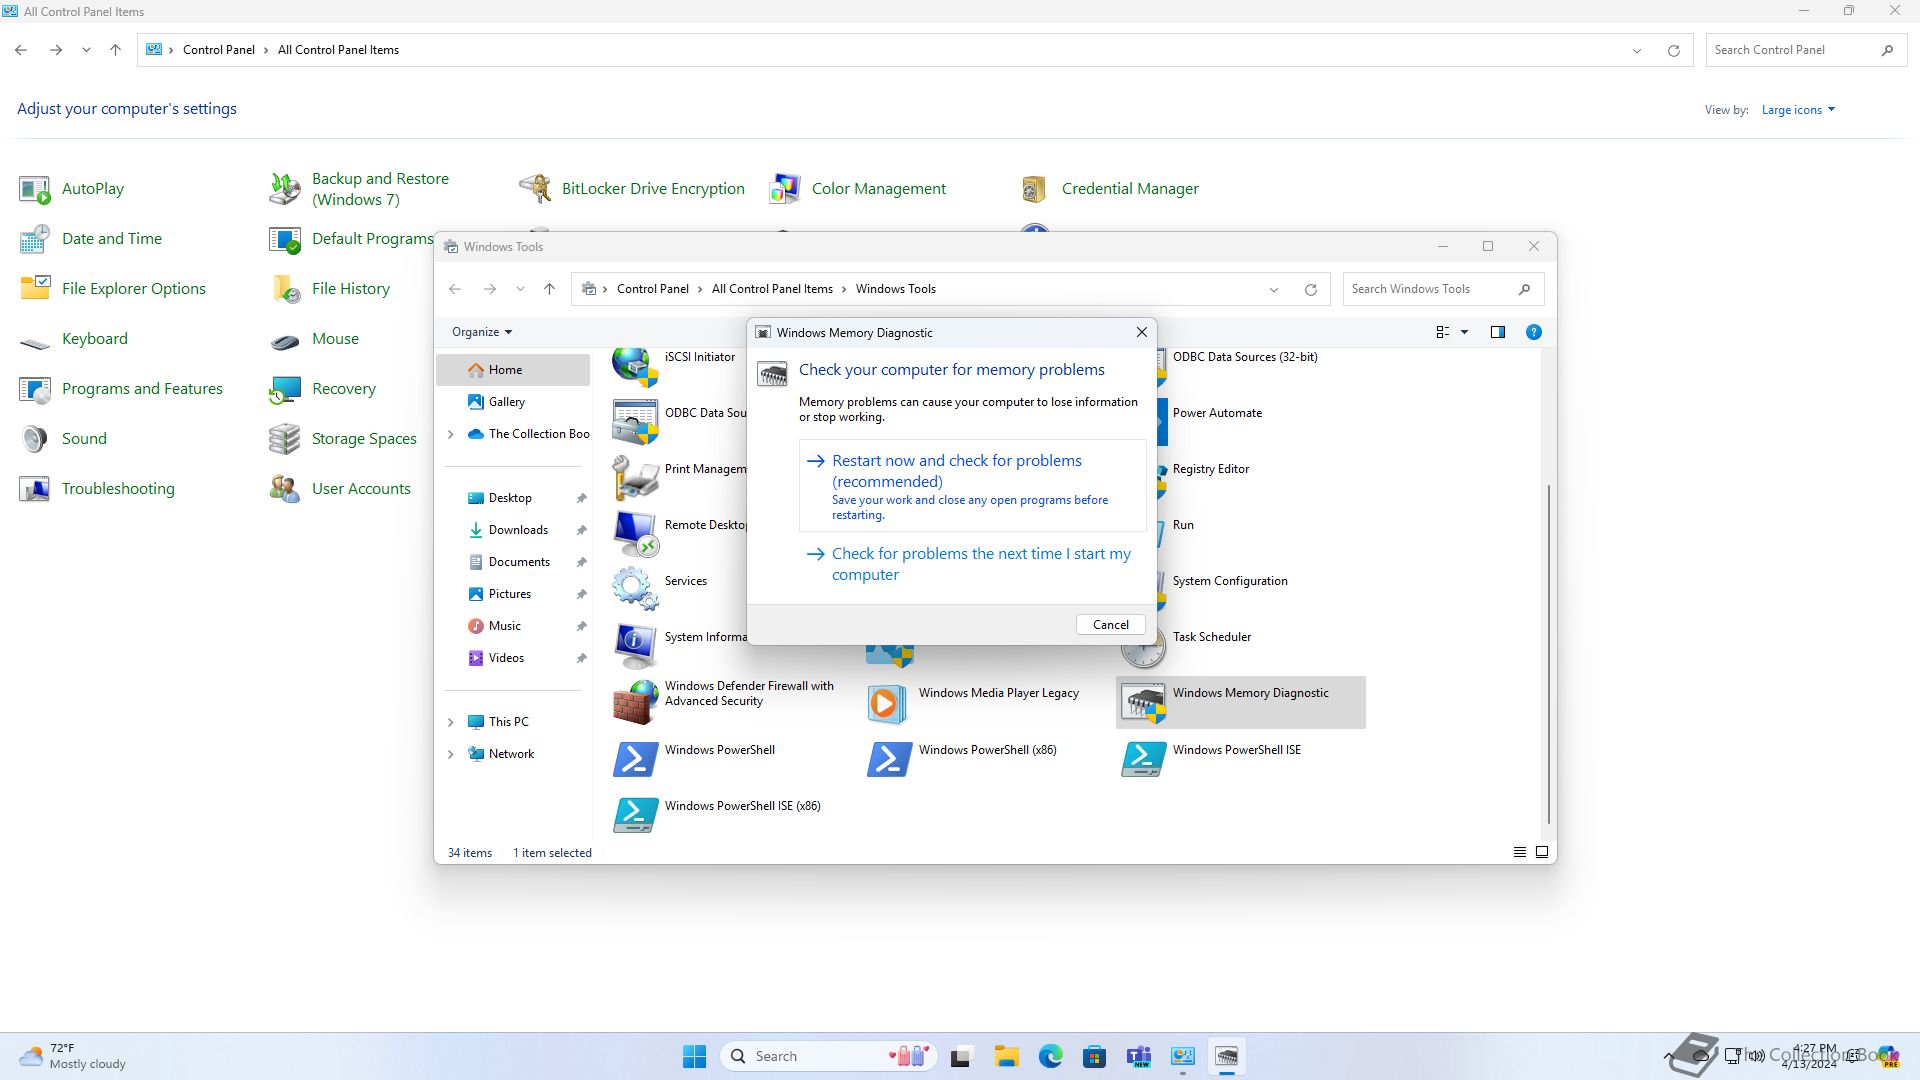Open Windows Tools recent locations dropdown
The image size is (1920, 1080).
520,289
